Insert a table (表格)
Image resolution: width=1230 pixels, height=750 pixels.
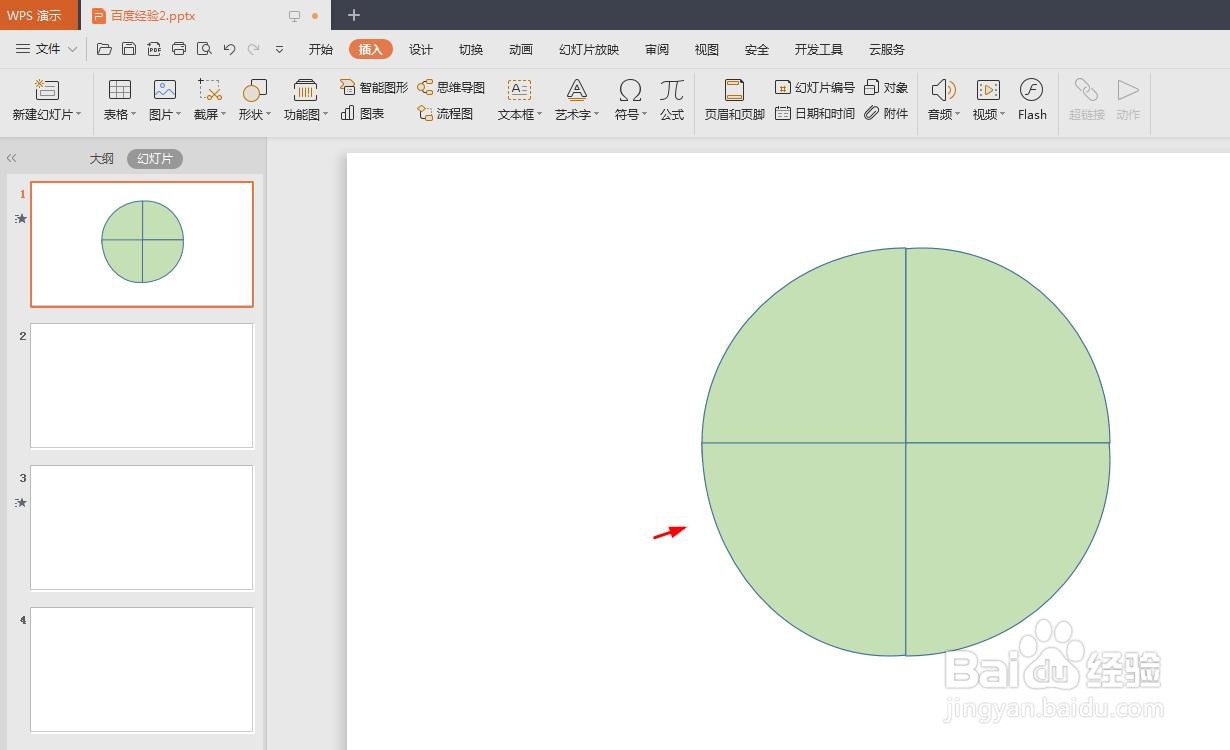pyautogui.click(x=120, y=100)
